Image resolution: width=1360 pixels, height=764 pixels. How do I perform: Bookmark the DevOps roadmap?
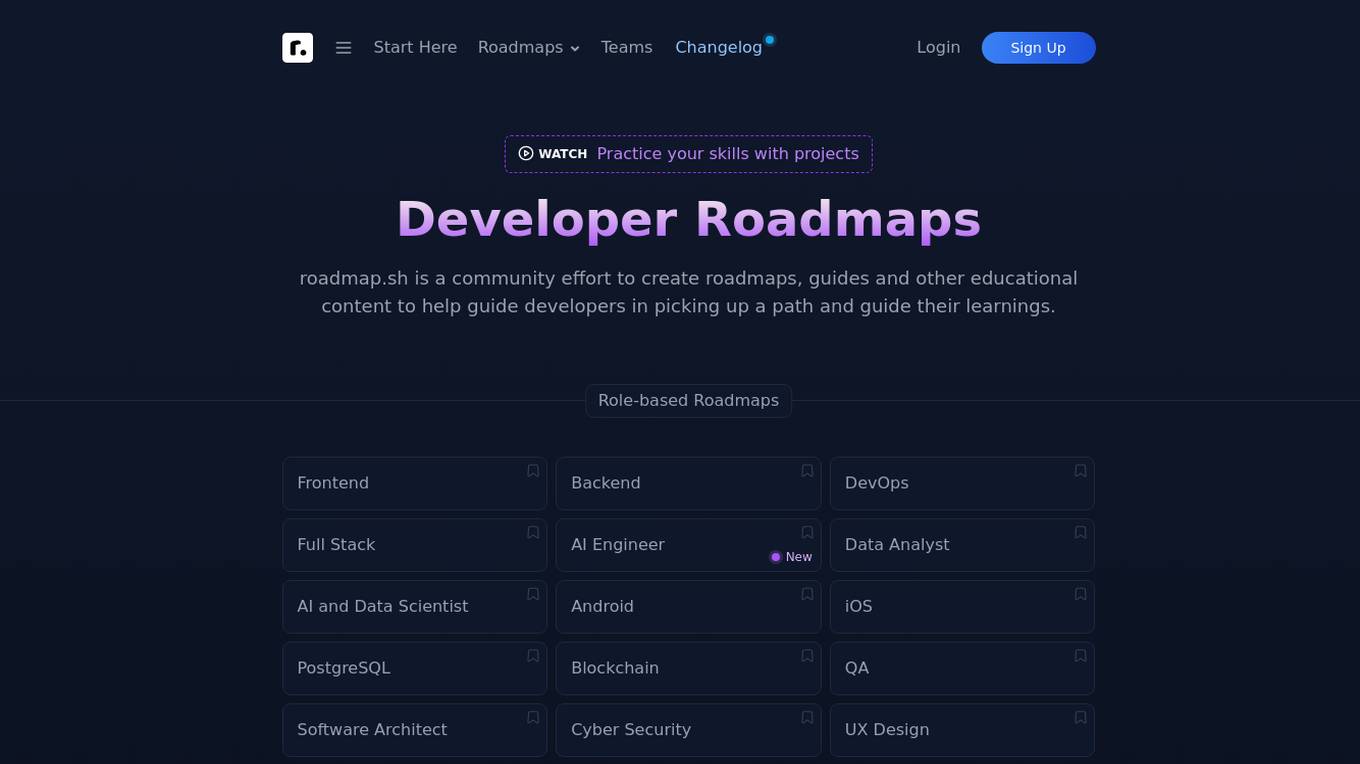pos(1080,471)
